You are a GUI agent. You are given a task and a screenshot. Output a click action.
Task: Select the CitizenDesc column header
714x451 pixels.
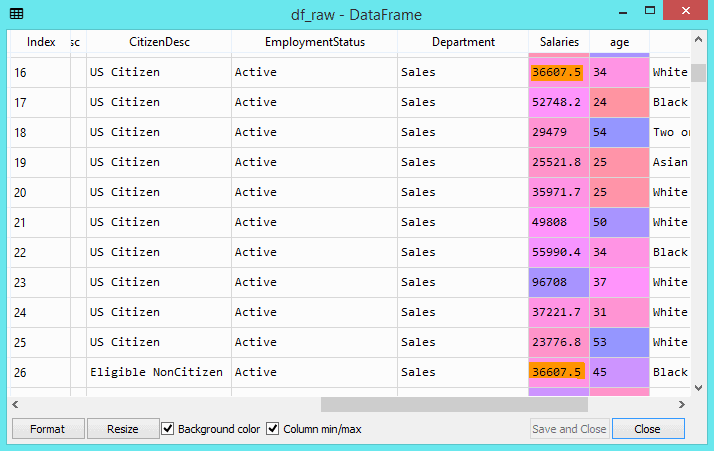click(159, 42)
